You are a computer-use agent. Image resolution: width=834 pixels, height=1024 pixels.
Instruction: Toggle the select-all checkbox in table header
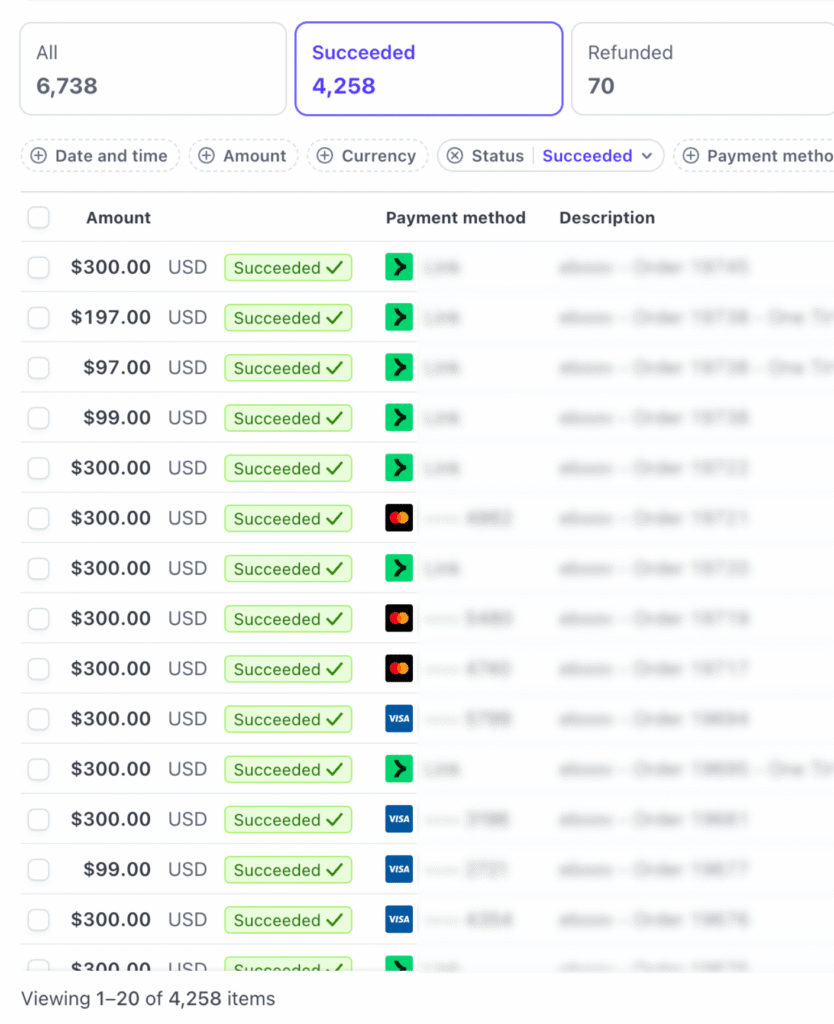pos(38,218)
